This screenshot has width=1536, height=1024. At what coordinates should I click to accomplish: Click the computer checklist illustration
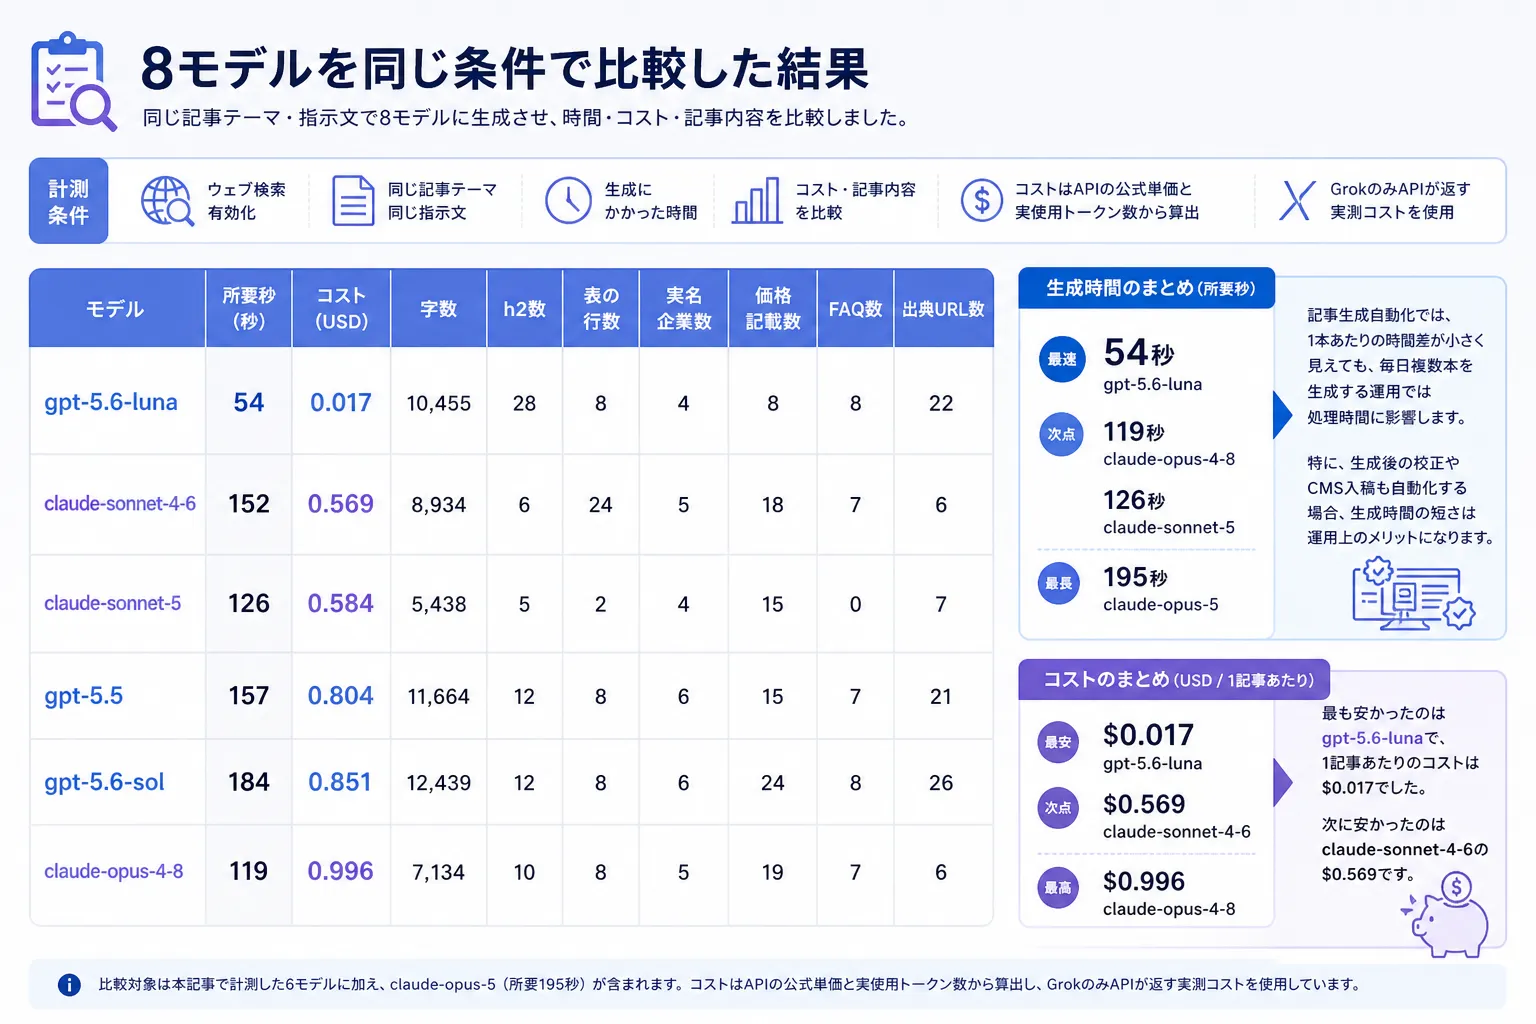(x=1413, y=593)
